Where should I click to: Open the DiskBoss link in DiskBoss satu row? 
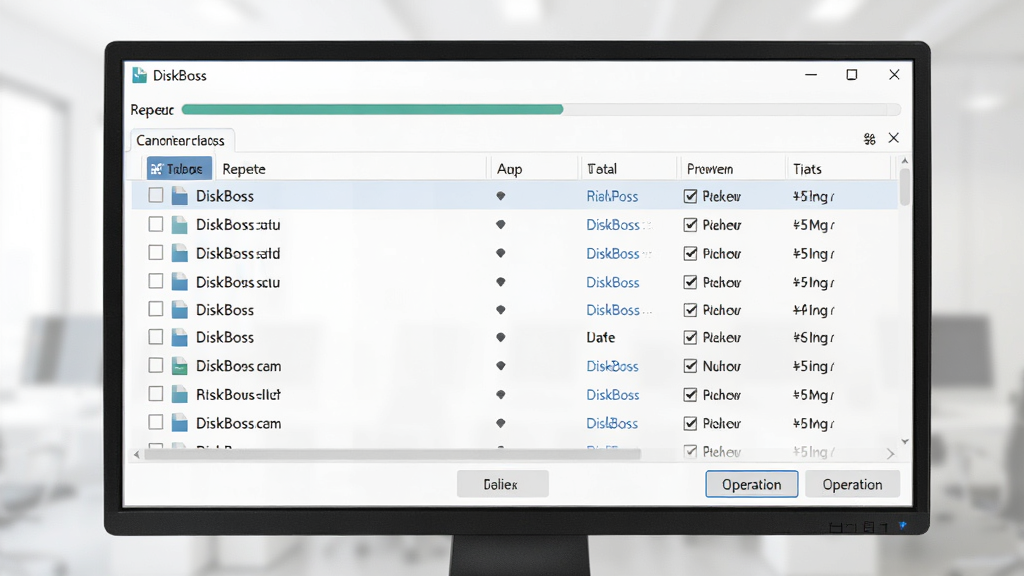pos(613,225)
